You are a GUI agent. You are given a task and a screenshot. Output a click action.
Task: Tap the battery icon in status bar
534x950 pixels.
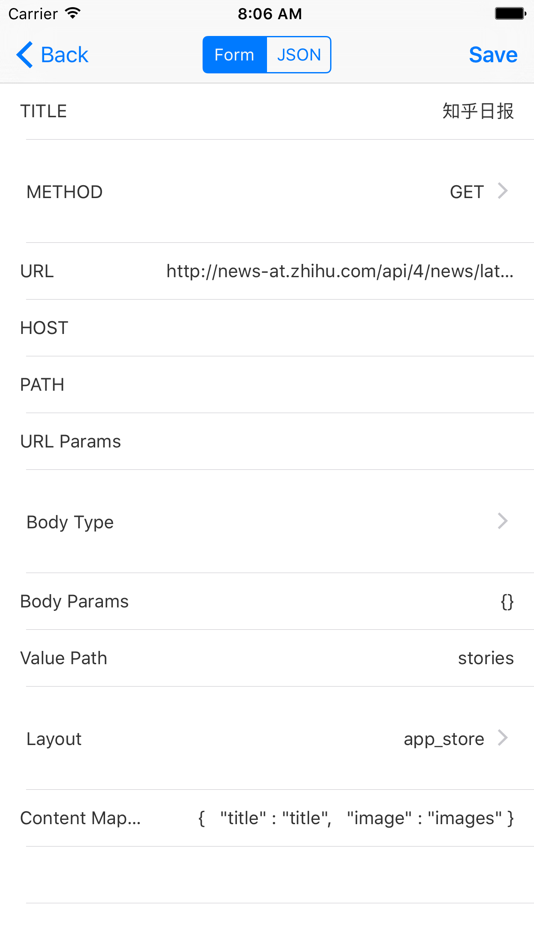pyautogui.click(x=510, y=13)
